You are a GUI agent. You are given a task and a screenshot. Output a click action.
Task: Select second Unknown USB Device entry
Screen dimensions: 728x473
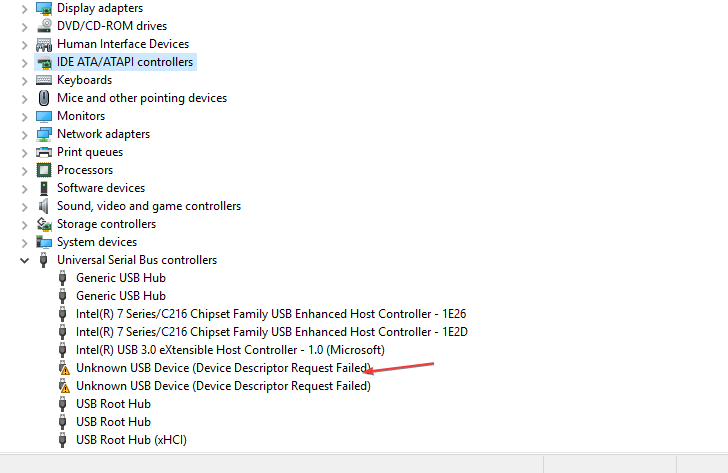[223, 386]
